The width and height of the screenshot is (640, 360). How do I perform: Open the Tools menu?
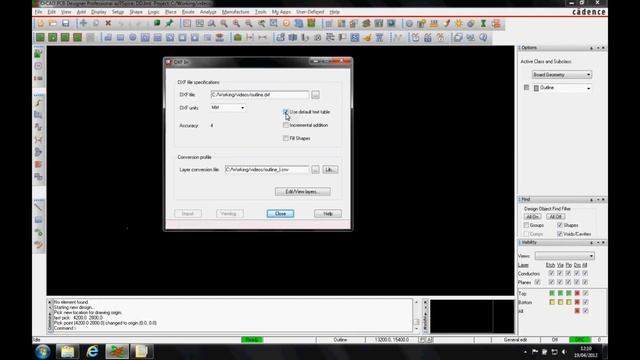(260, 12)
